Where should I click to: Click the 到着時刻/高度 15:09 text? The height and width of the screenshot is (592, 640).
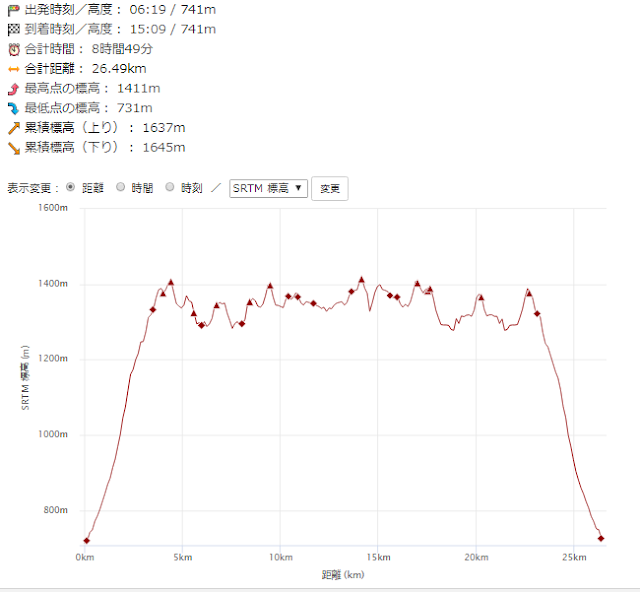(120, 29)
